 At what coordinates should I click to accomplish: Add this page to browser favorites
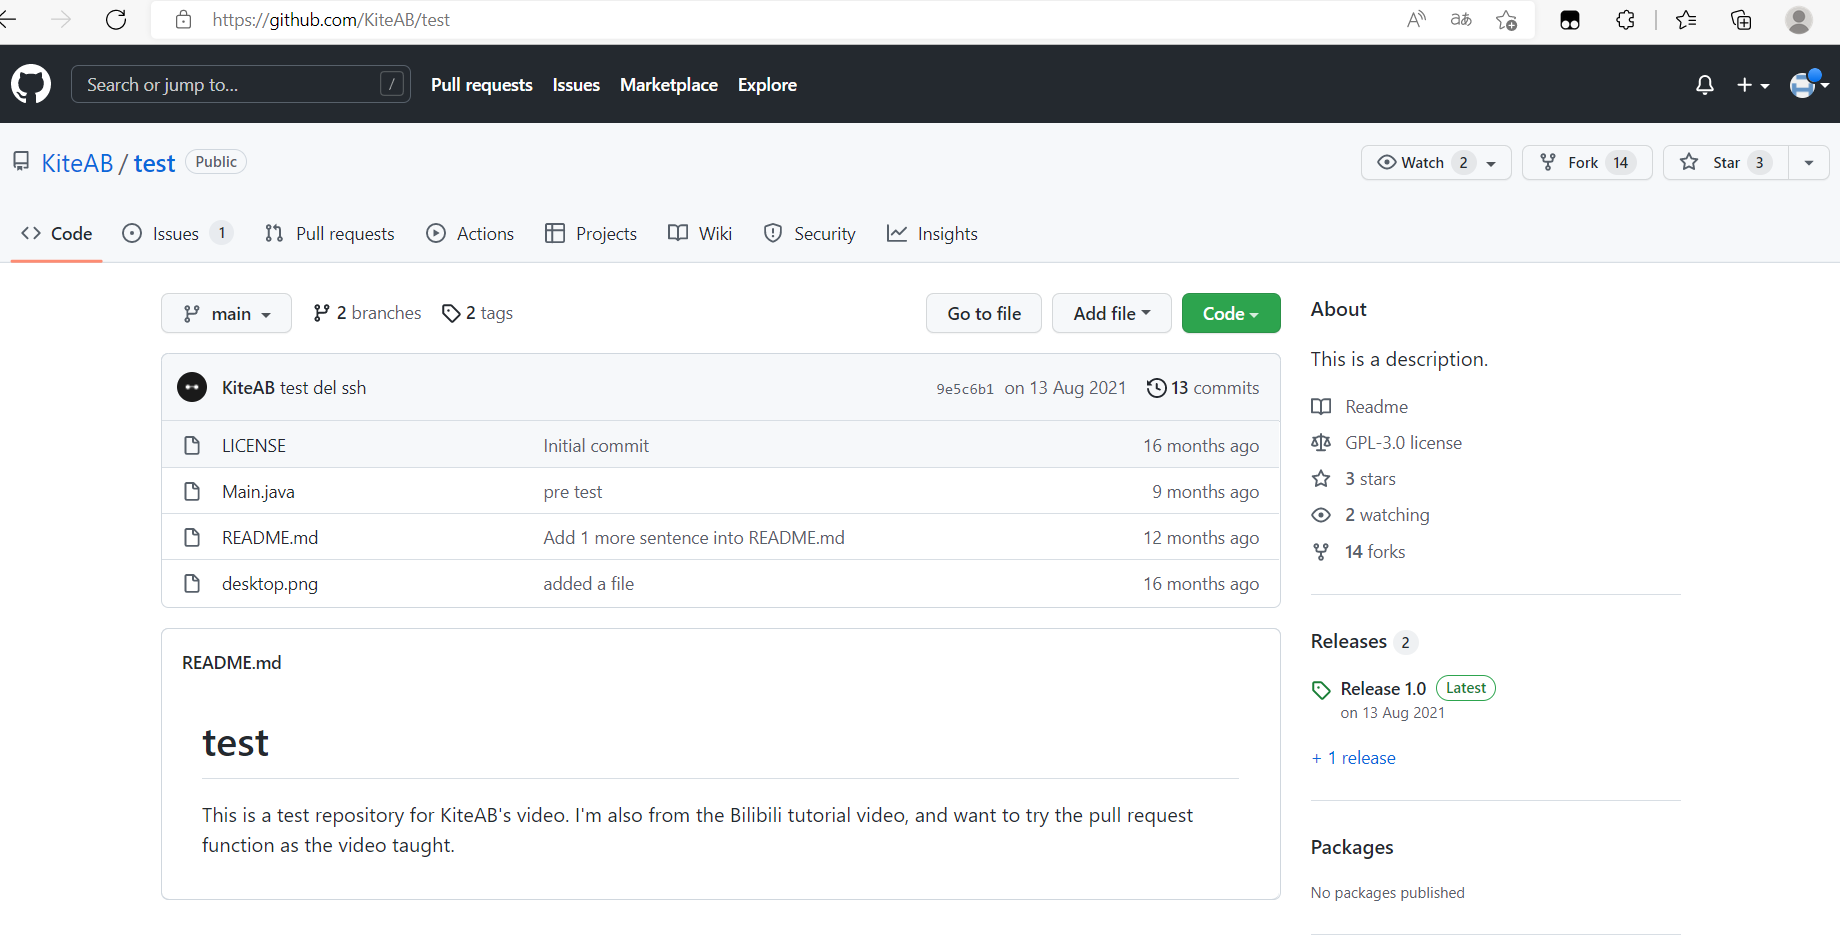pos(1506,20)
